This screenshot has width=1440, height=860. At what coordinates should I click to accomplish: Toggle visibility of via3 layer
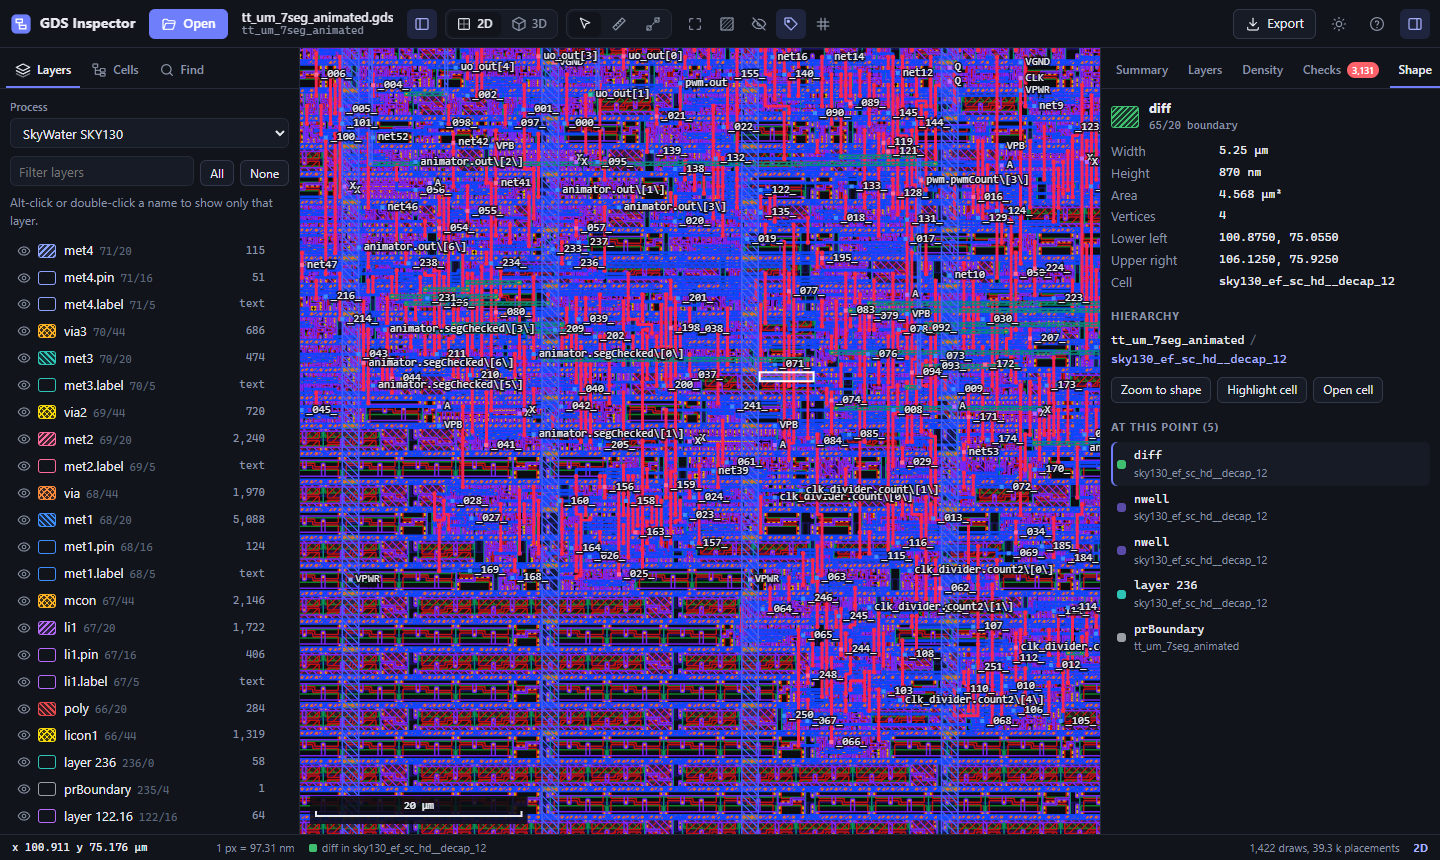pos(24,331)
